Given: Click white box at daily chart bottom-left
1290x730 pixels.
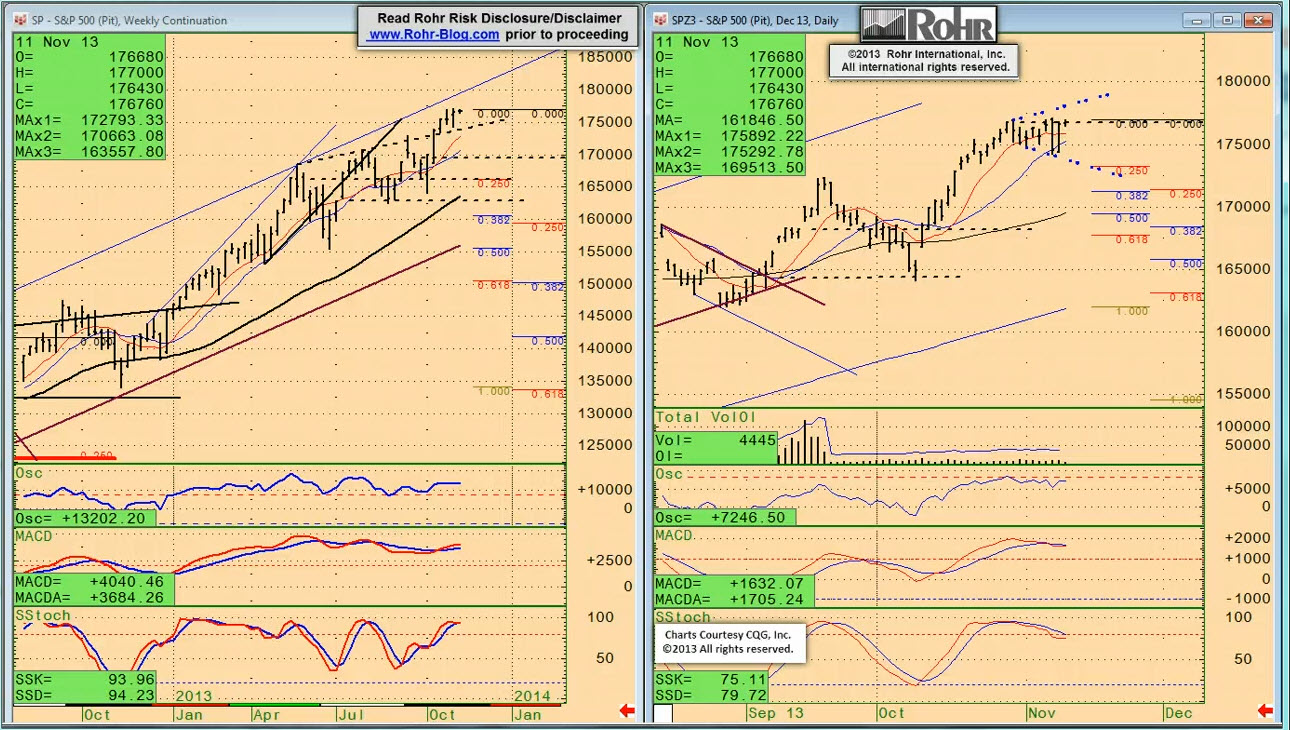Looking at the screenshot, I should click(x=663, y=713).
